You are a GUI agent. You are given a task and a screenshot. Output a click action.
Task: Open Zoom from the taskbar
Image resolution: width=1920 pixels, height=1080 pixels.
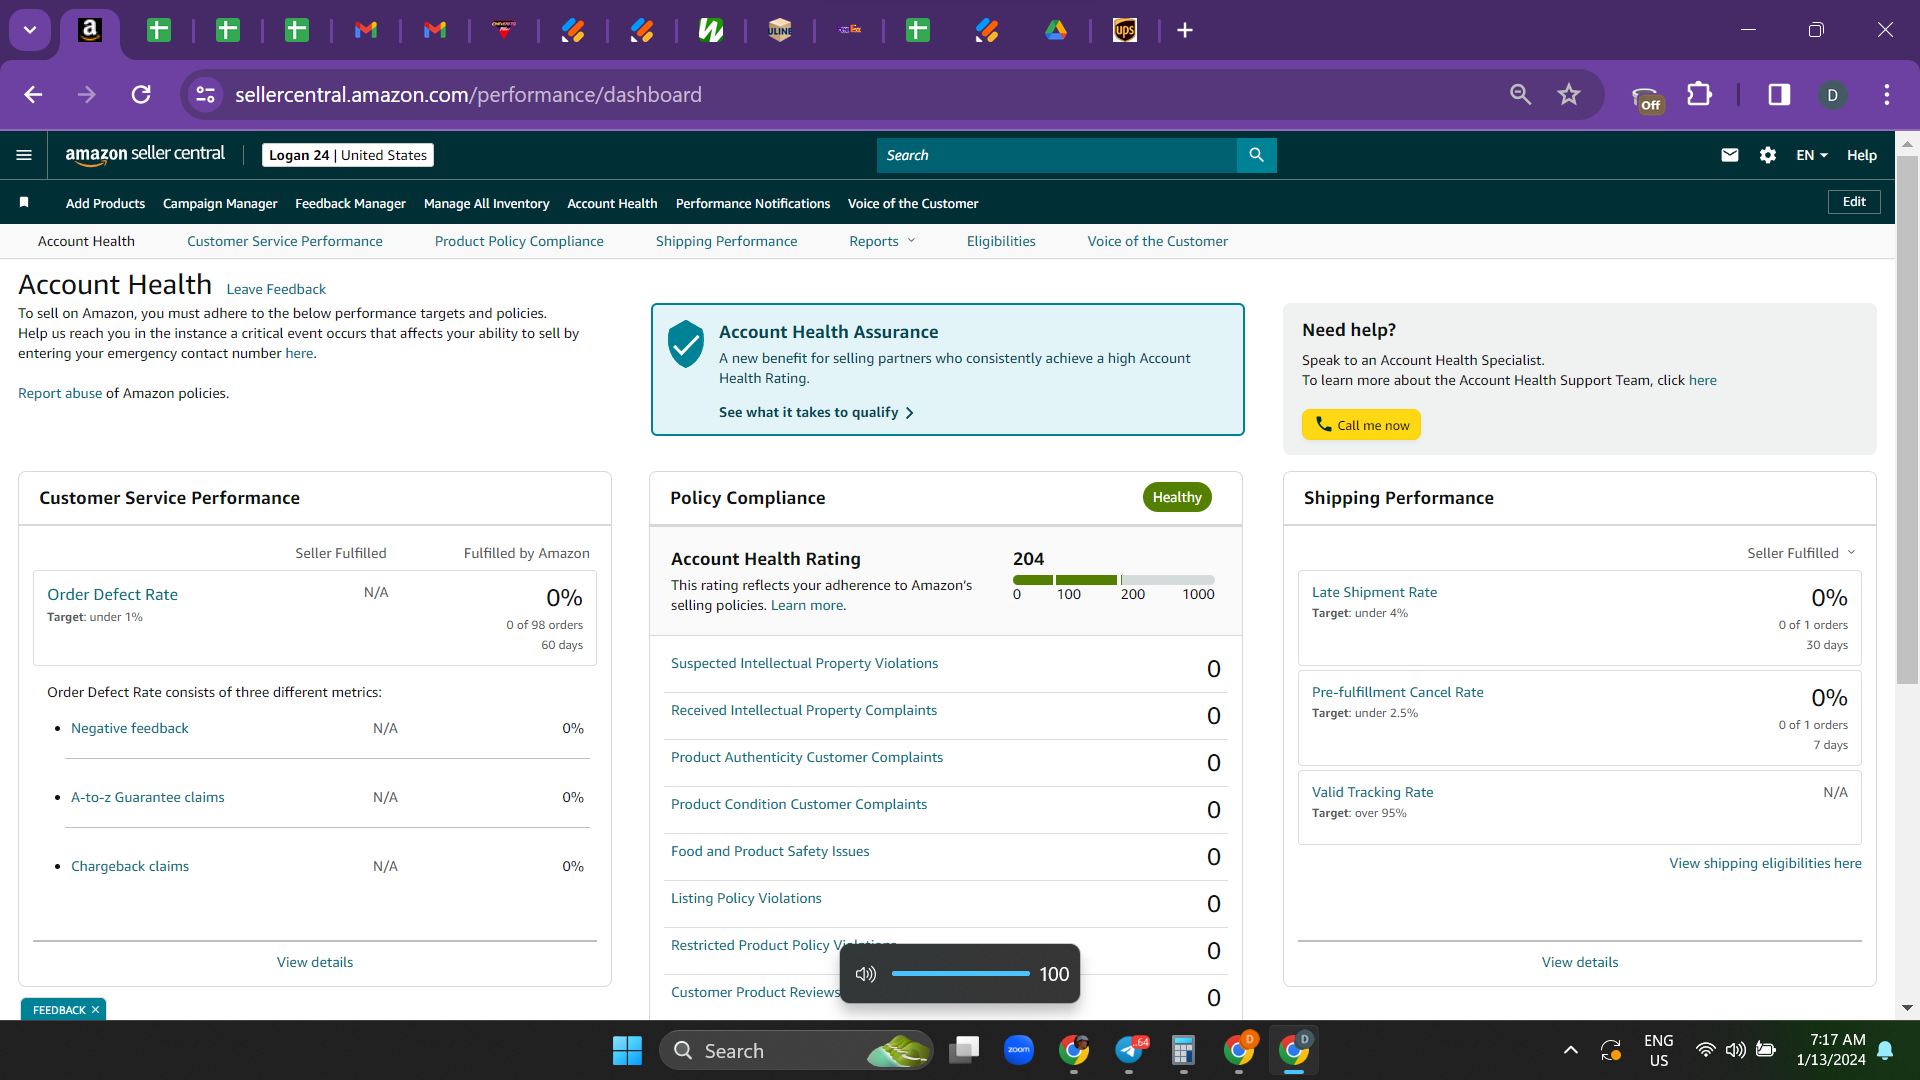[1019, 1050]
